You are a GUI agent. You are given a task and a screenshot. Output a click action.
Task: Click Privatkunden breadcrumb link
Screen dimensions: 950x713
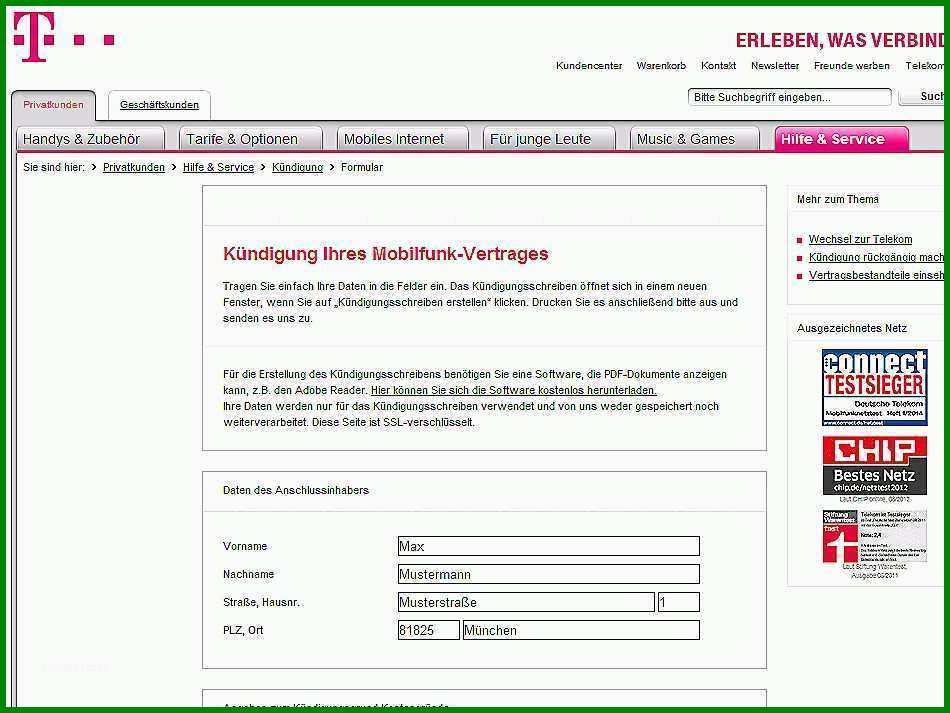pos(134,167)
